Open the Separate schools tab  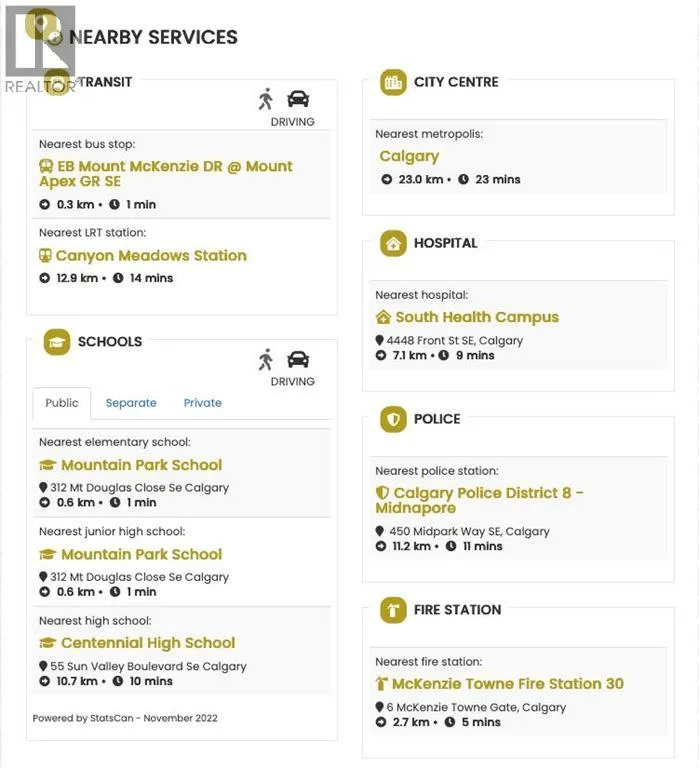click(x=131, y=403)
